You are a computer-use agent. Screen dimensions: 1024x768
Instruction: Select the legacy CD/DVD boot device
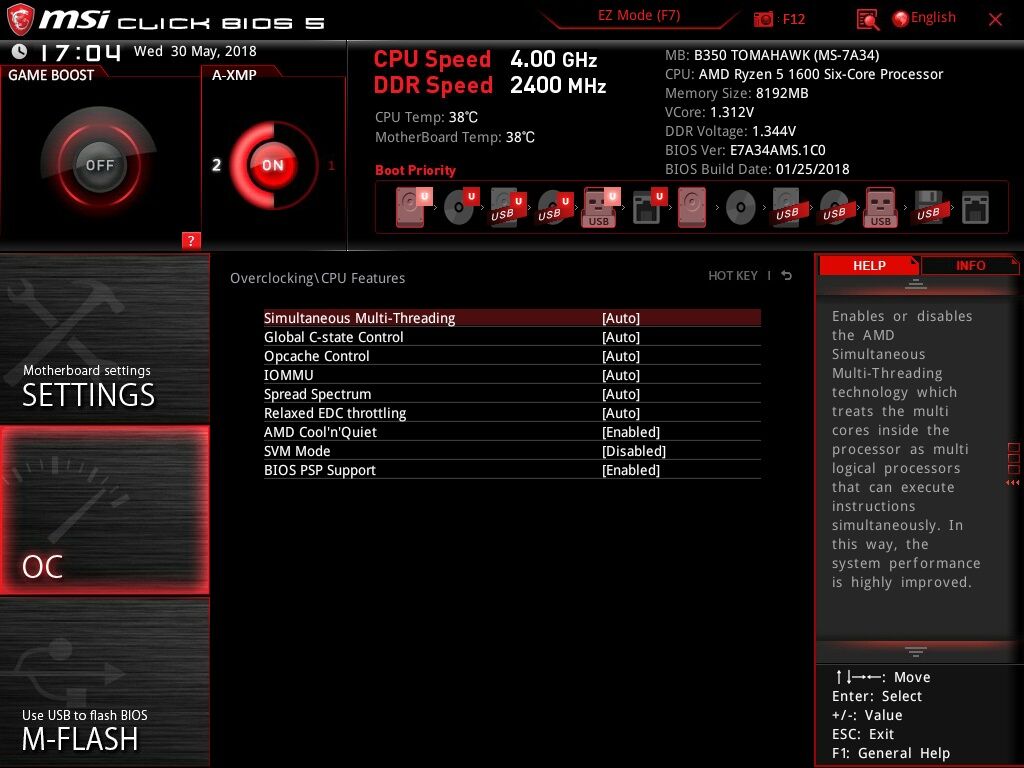tap(741, 208)
